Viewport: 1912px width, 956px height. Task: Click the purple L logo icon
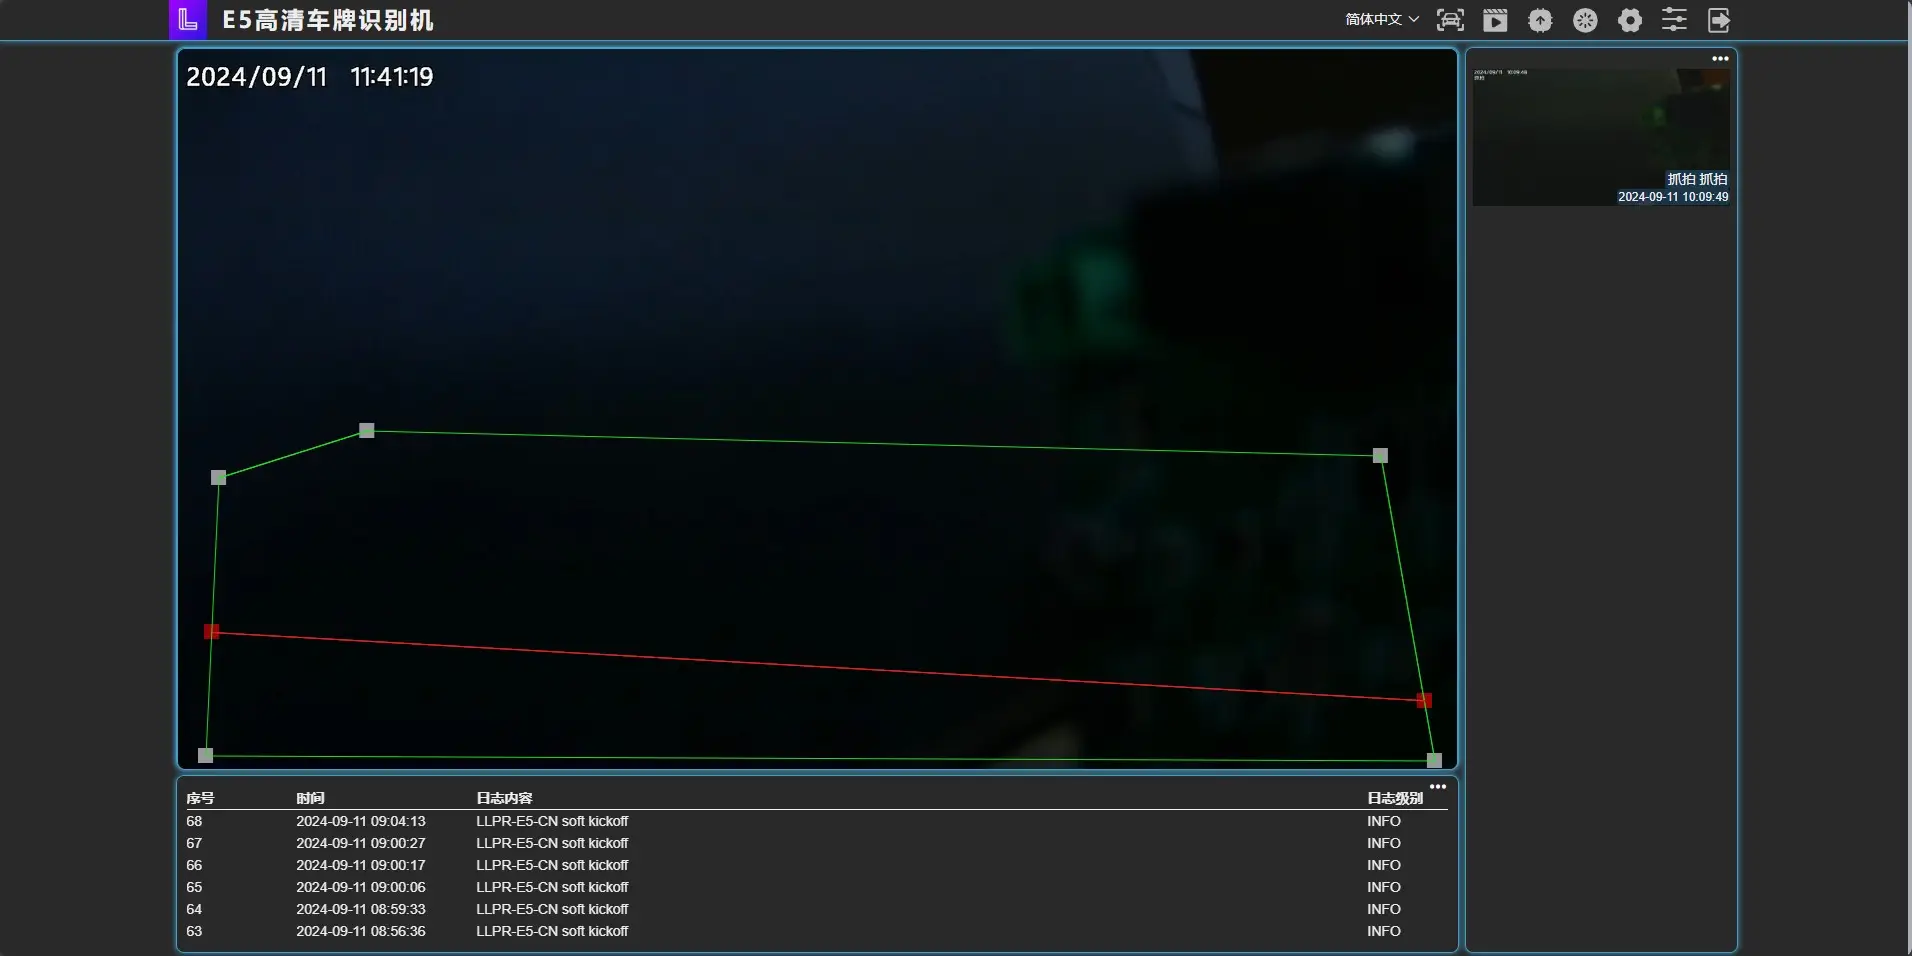[x=188, y=20]
